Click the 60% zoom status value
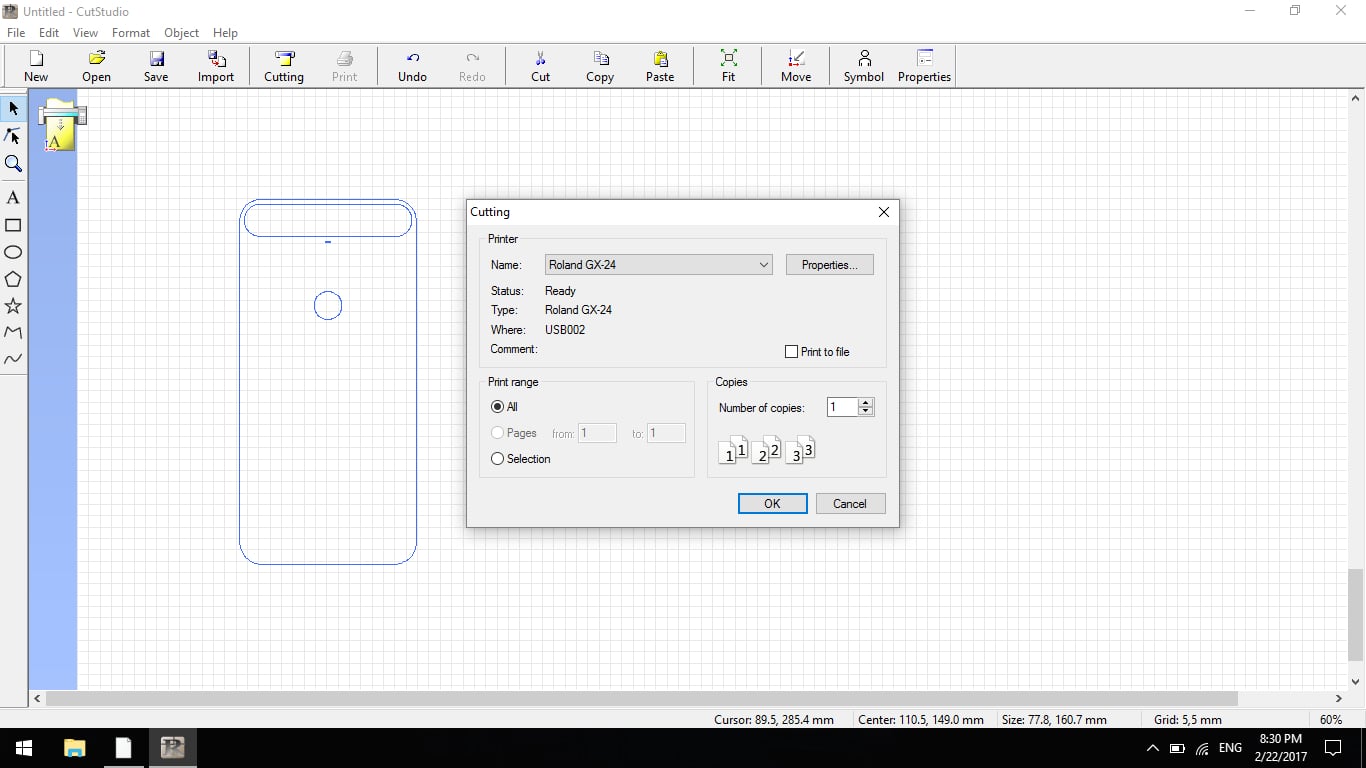Screen dimensions: 1366x768 pos(1330,719)
